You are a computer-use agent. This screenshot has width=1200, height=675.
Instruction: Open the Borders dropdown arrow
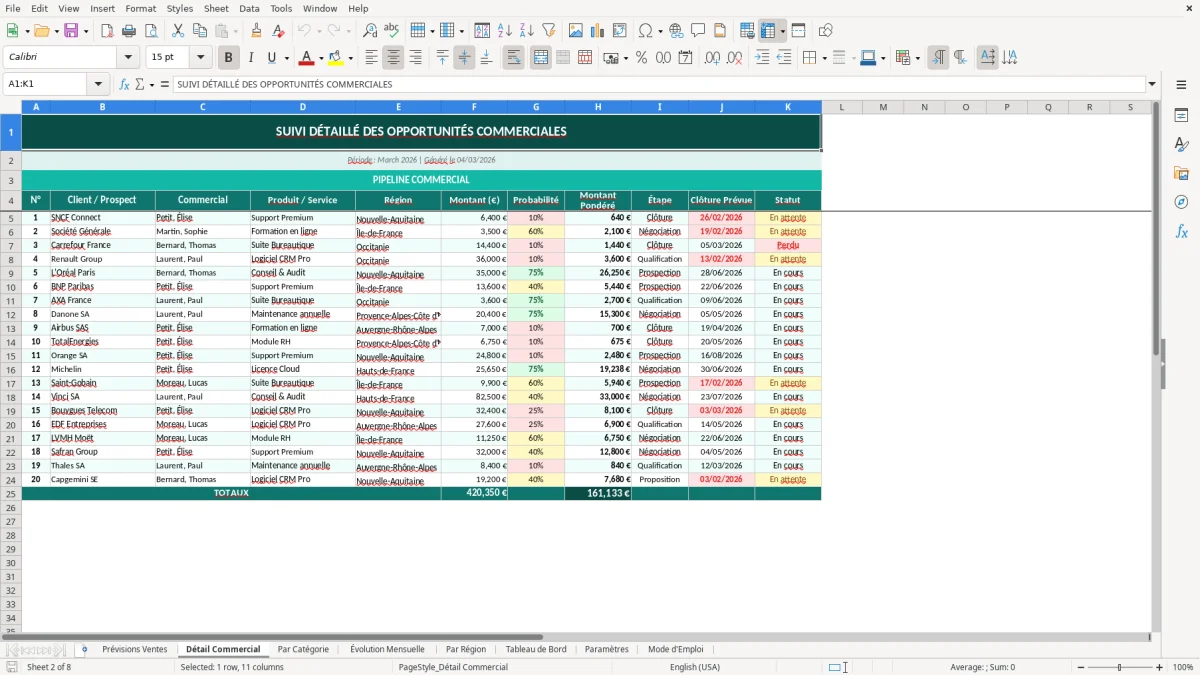[824, 58]
